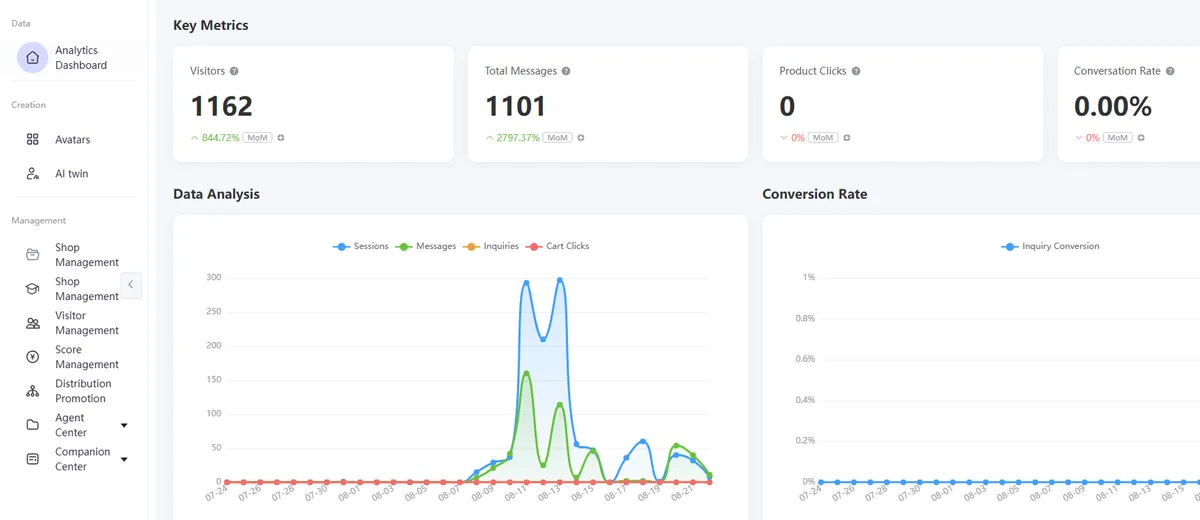The height and width of the screenshot is (520, 1200).
Task: Click MoM tag under Visitors
Action: pos(258,137)
